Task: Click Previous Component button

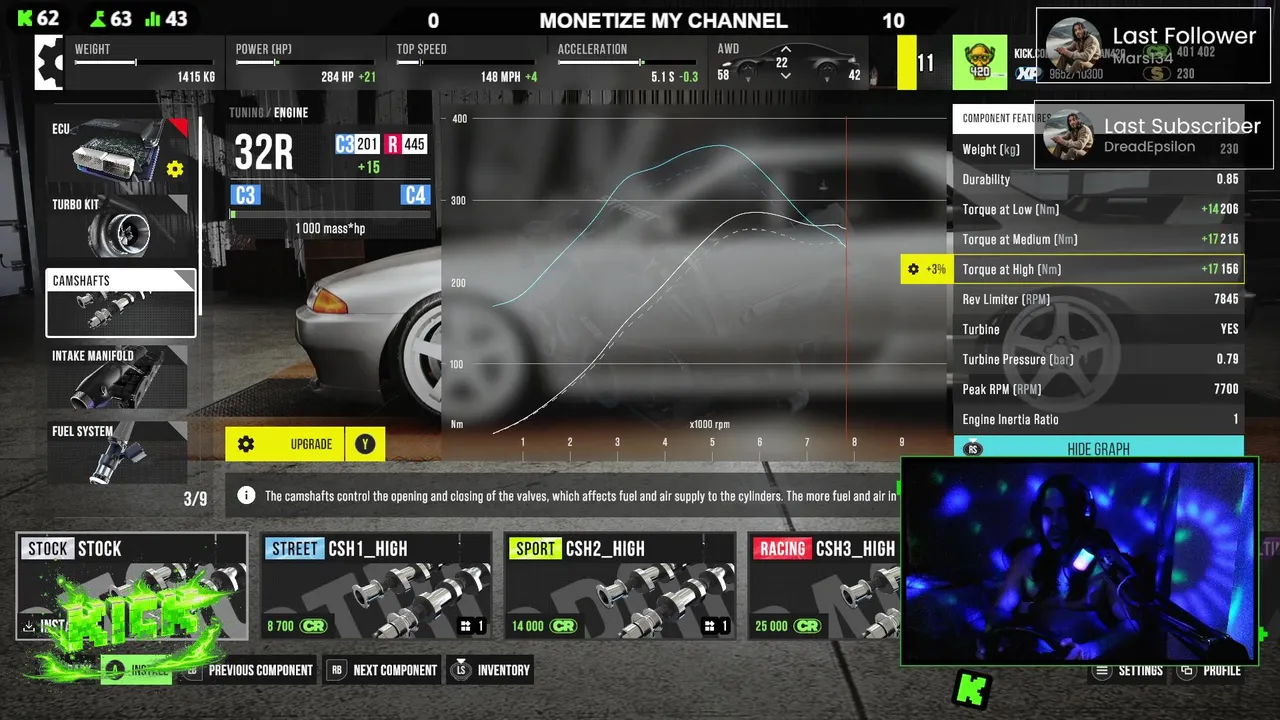Action: [x=249, y=670]
